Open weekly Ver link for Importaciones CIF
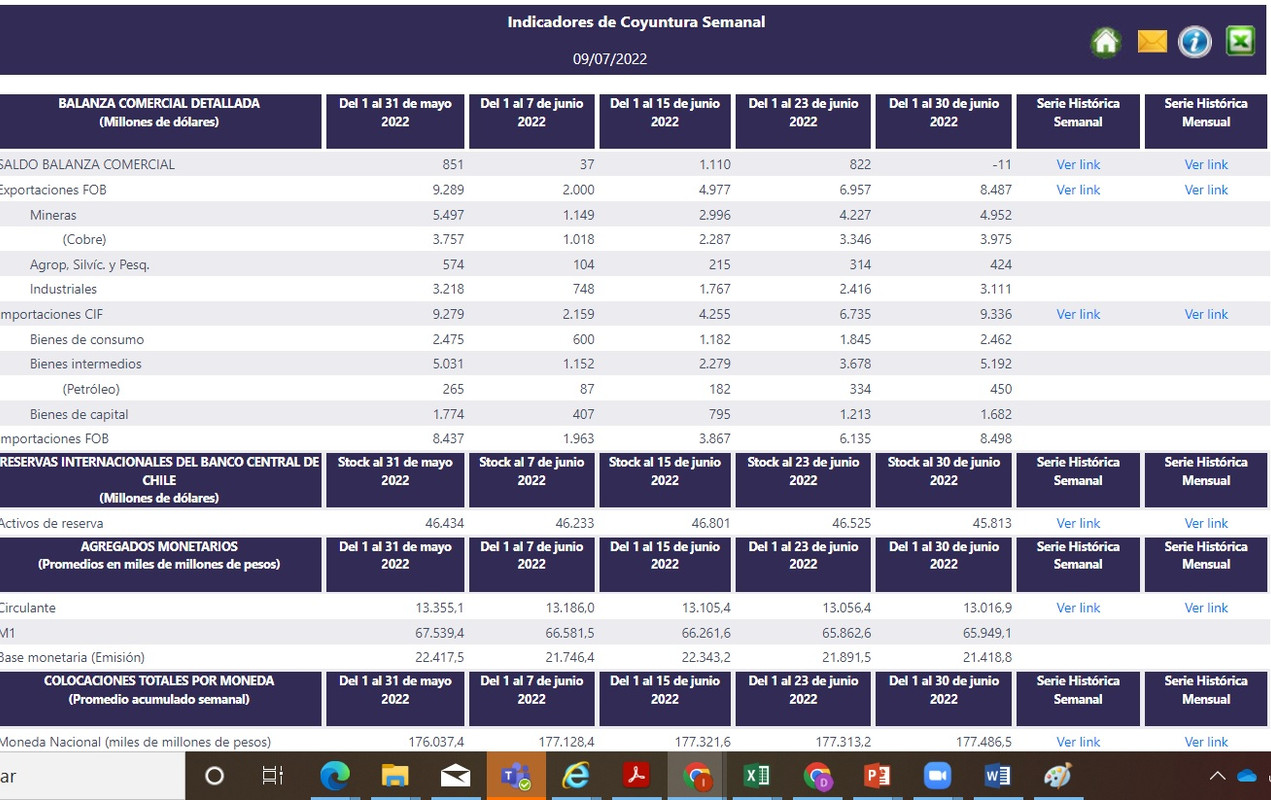 pyautogui.click(x=1078, y=314)
